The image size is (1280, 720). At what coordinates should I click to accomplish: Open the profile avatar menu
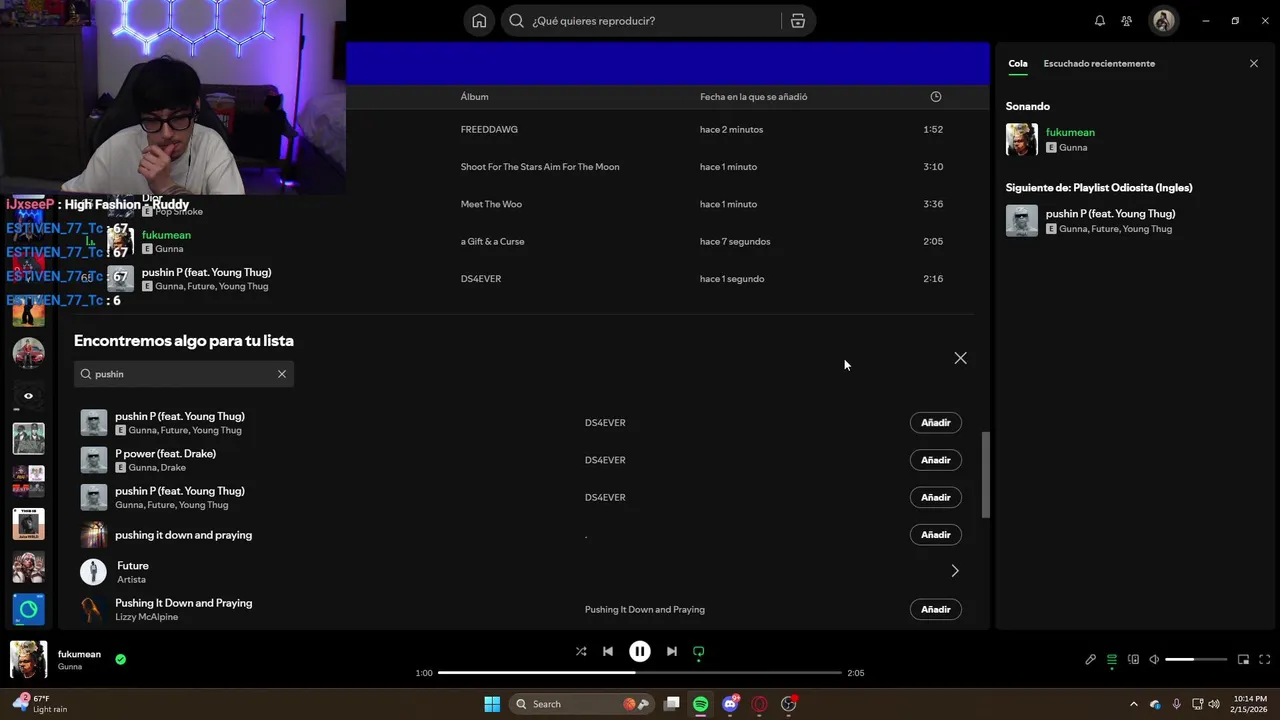pos(1163,21)
